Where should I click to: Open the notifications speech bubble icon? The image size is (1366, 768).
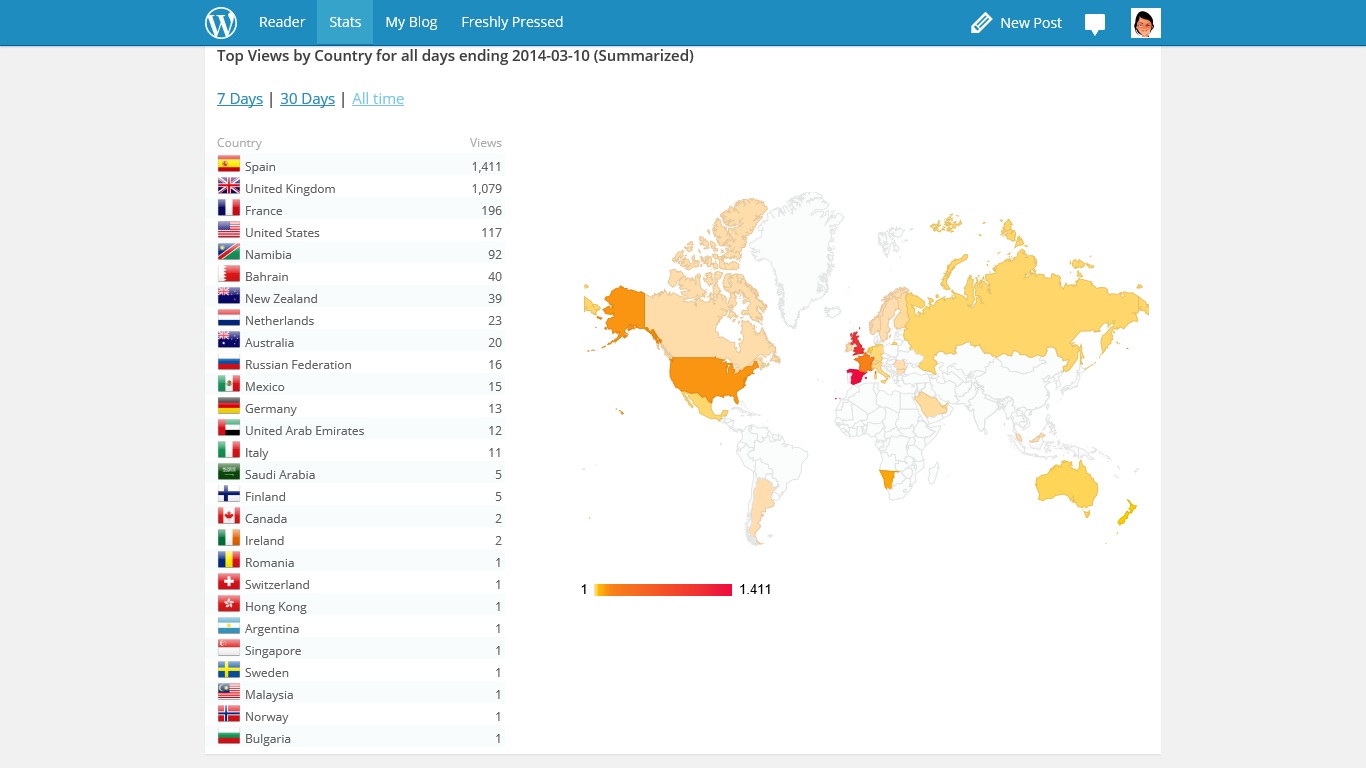click(x=1095, y=24)
